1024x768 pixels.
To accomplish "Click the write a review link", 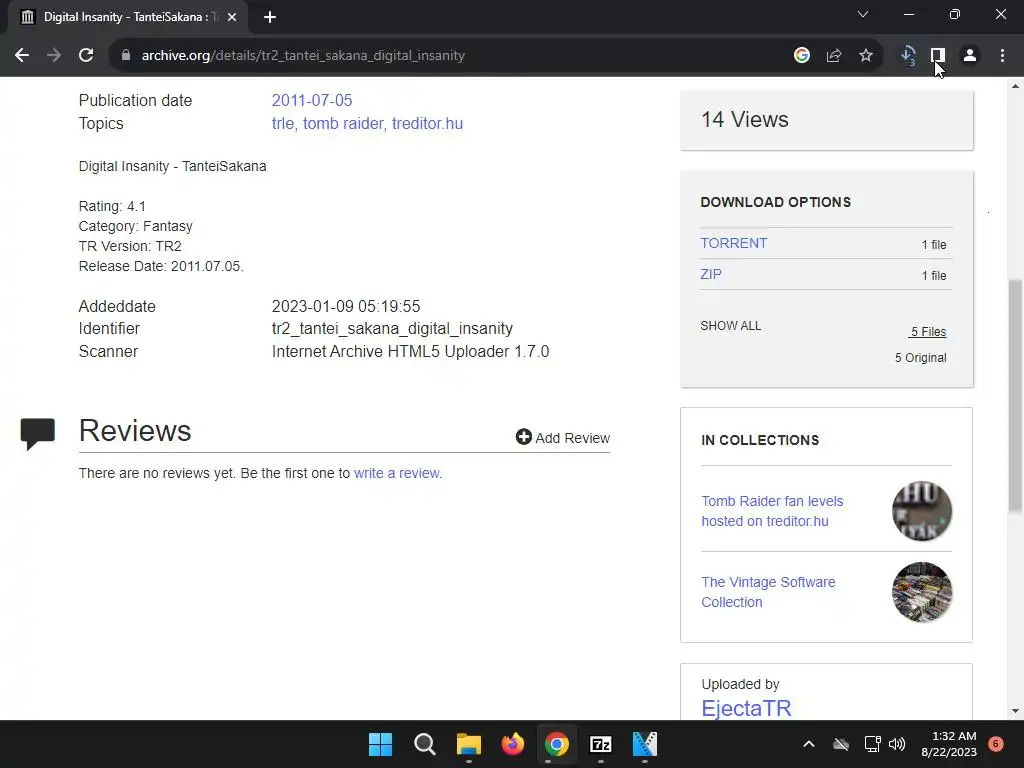I will tap(397, 473).
